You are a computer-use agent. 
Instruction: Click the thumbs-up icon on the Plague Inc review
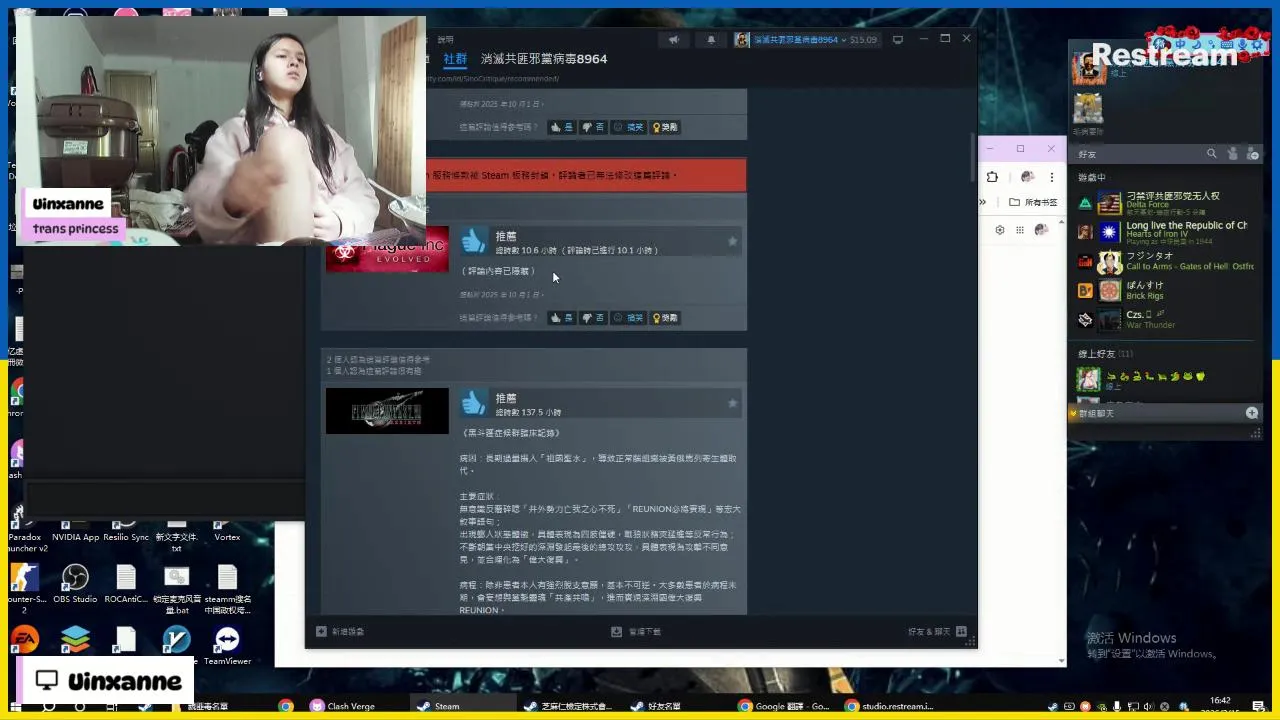click(x=474, y=241)
